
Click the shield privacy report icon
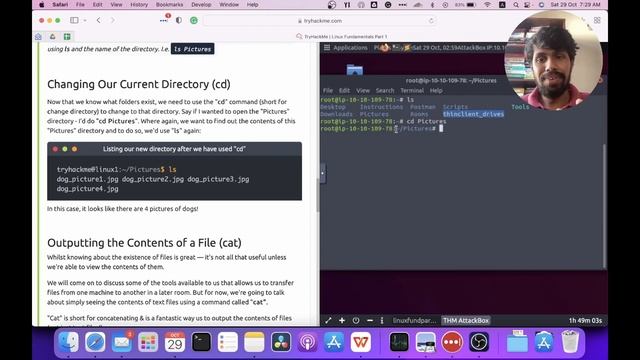179,20
